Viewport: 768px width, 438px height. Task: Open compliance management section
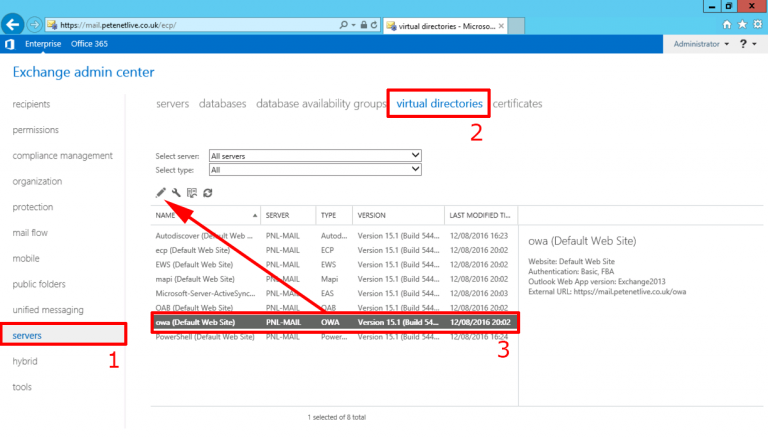tap(62, 155)
